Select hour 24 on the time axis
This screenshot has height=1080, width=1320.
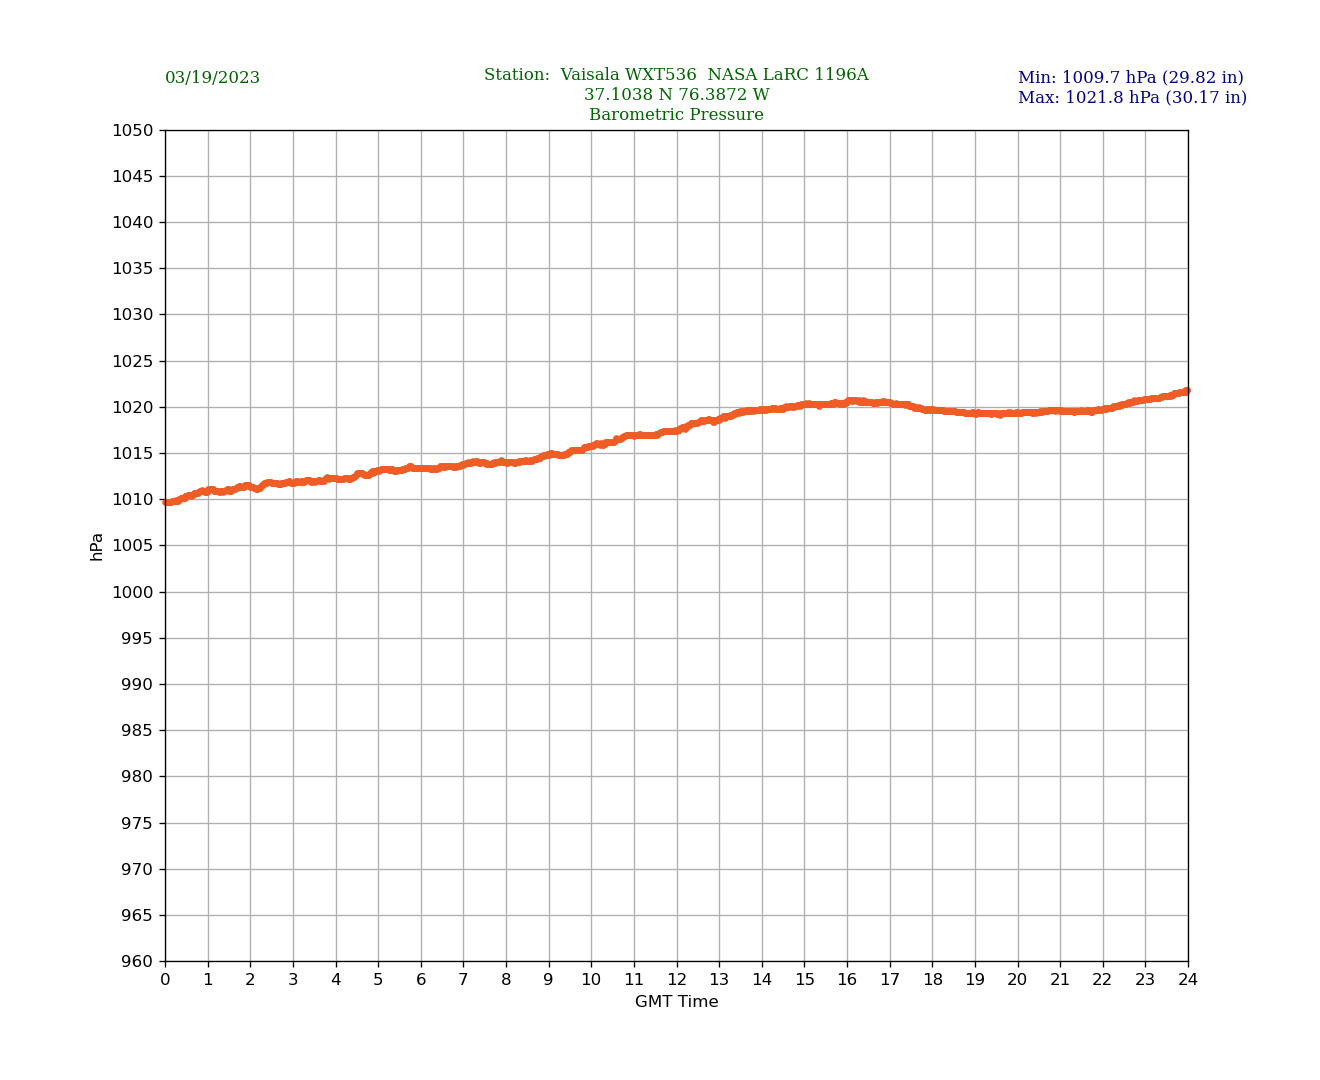point(1188,980)
